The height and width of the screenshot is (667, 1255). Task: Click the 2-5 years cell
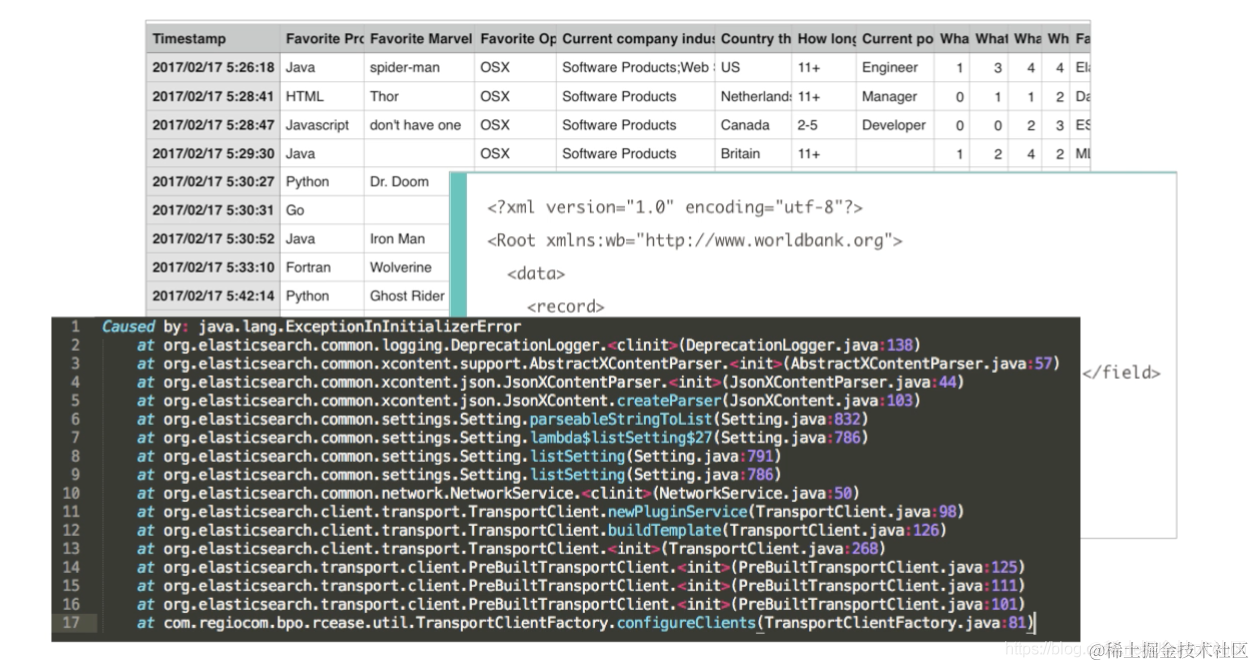click(825, 125)
